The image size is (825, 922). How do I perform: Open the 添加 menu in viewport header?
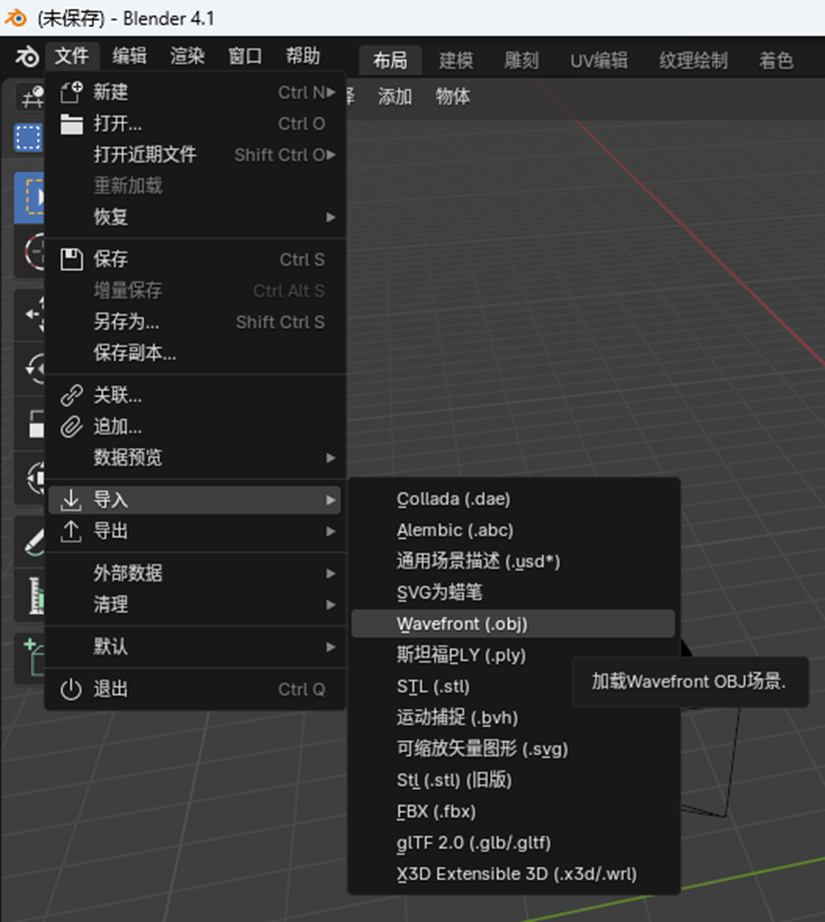point(395,97)
